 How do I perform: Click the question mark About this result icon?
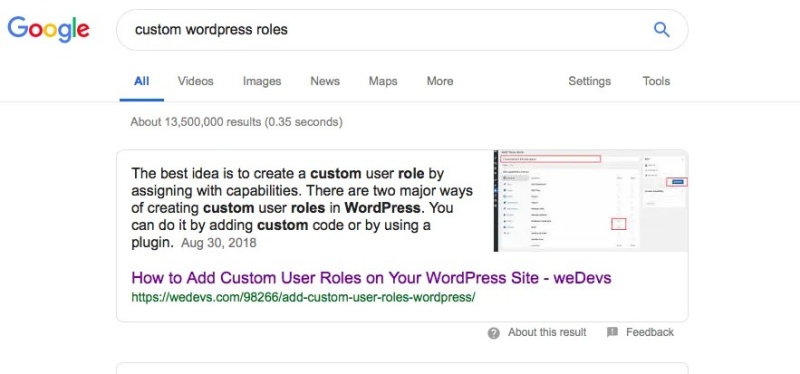pos(493,333)
